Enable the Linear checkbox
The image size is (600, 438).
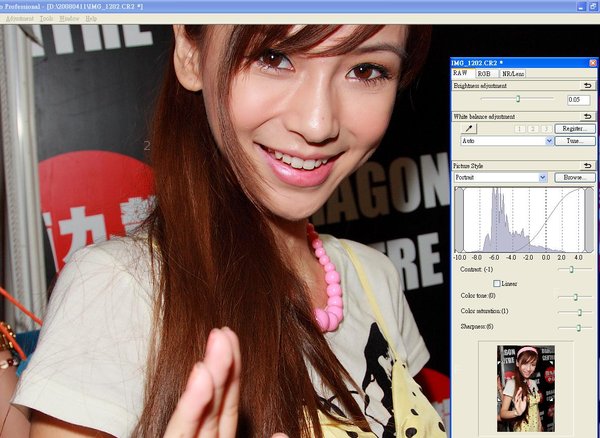[497, 283]
